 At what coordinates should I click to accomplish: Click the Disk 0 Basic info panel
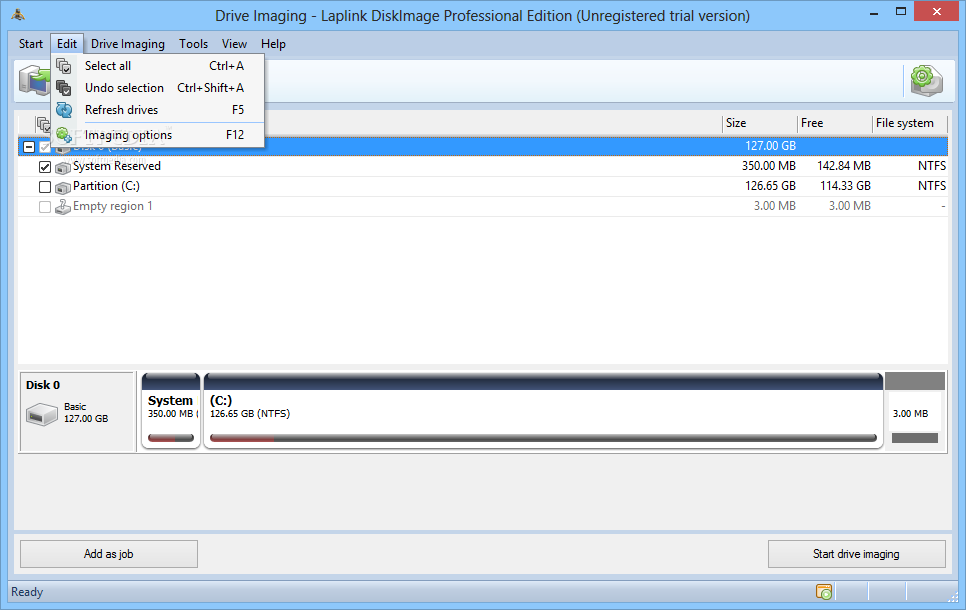pyautogui.click(x=77, y=412)
